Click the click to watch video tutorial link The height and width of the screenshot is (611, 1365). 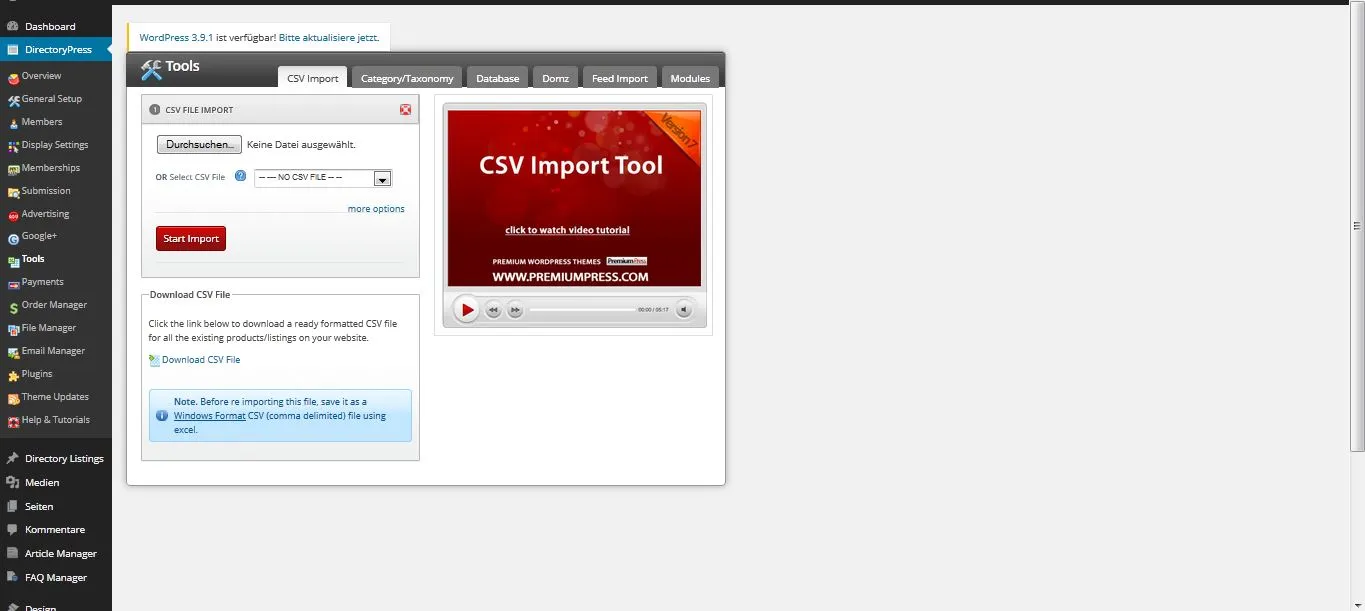567,230
